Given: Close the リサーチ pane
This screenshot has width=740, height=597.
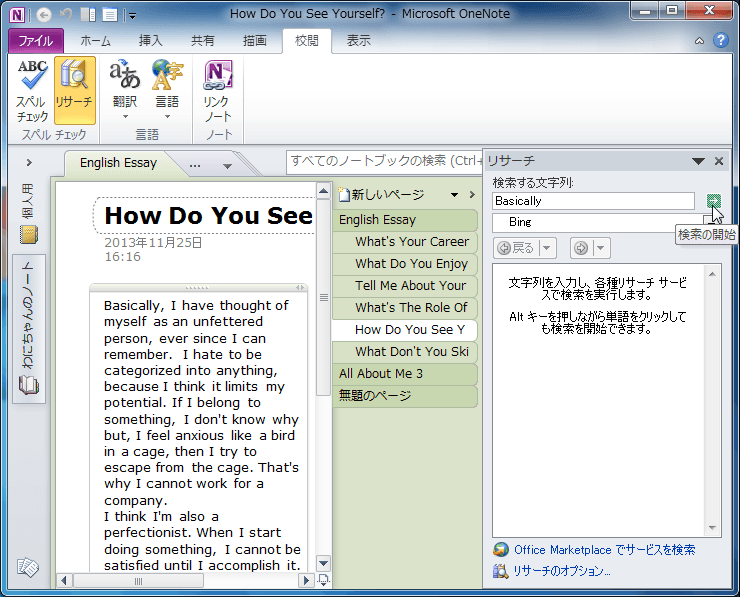Looking at the screenshot, I should [x=719, y=161].
